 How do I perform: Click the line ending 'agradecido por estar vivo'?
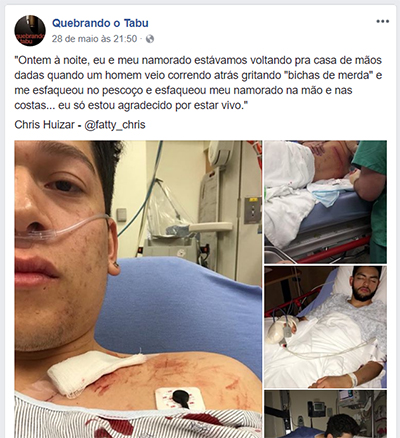(x=132, y=105)
